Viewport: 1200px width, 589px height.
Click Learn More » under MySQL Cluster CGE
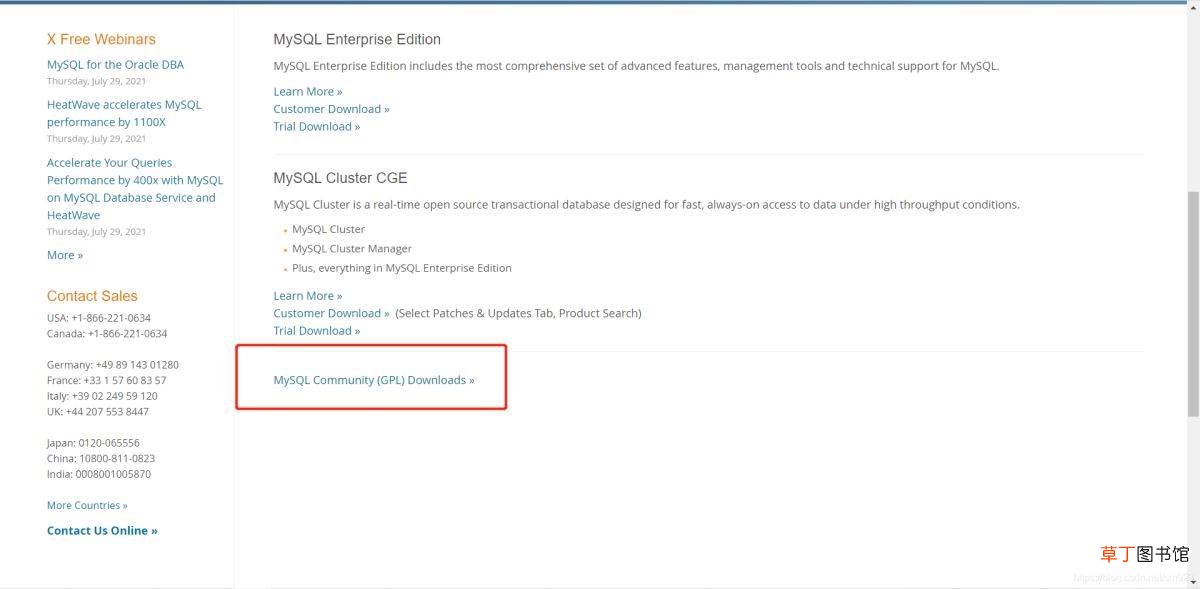308,296
